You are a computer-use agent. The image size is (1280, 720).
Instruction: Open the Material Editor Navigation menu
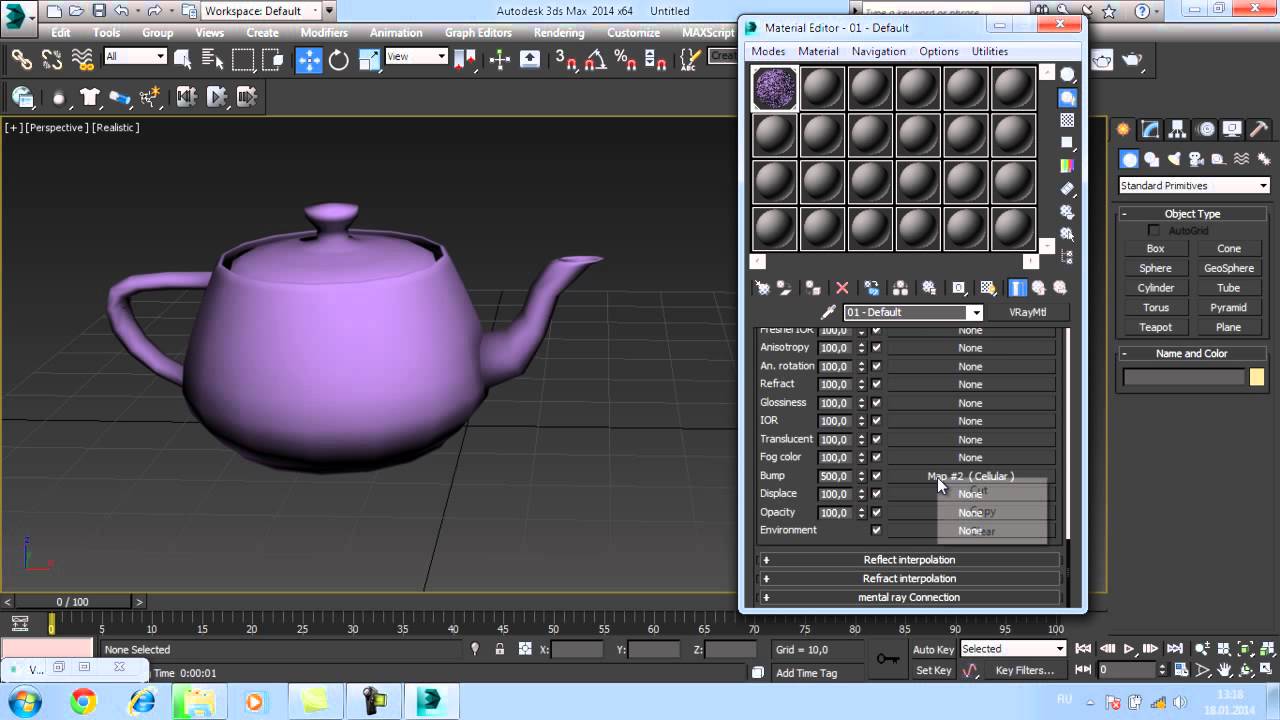878,51
